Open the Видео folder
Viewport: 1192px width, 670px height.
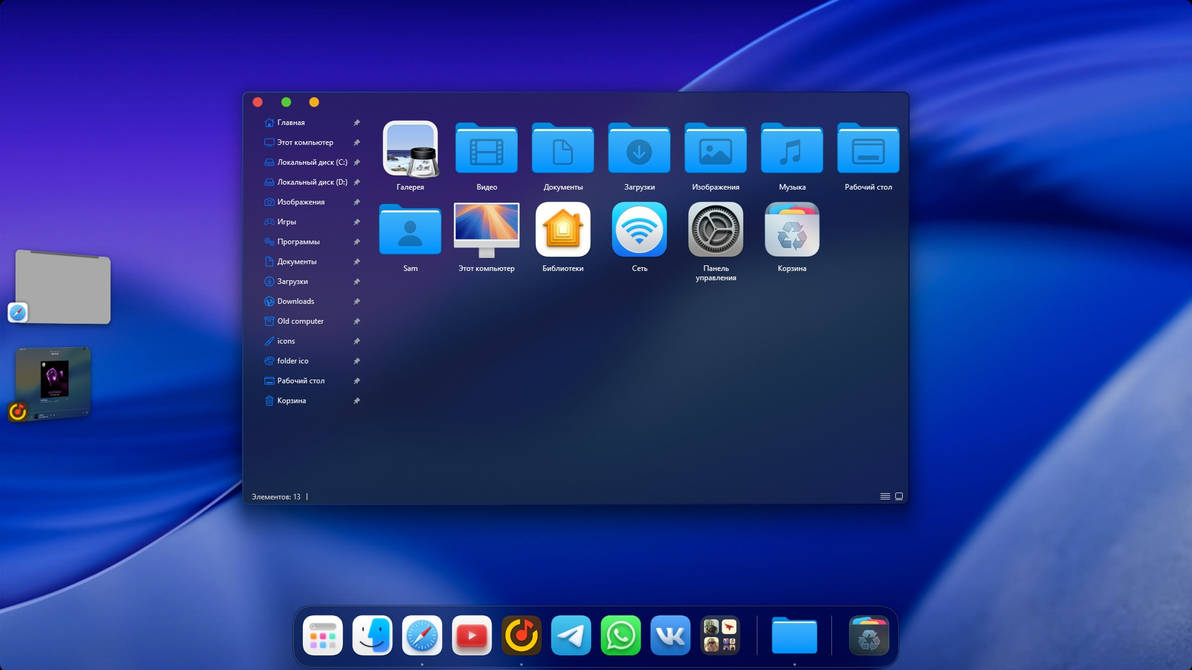coord(487,148)
